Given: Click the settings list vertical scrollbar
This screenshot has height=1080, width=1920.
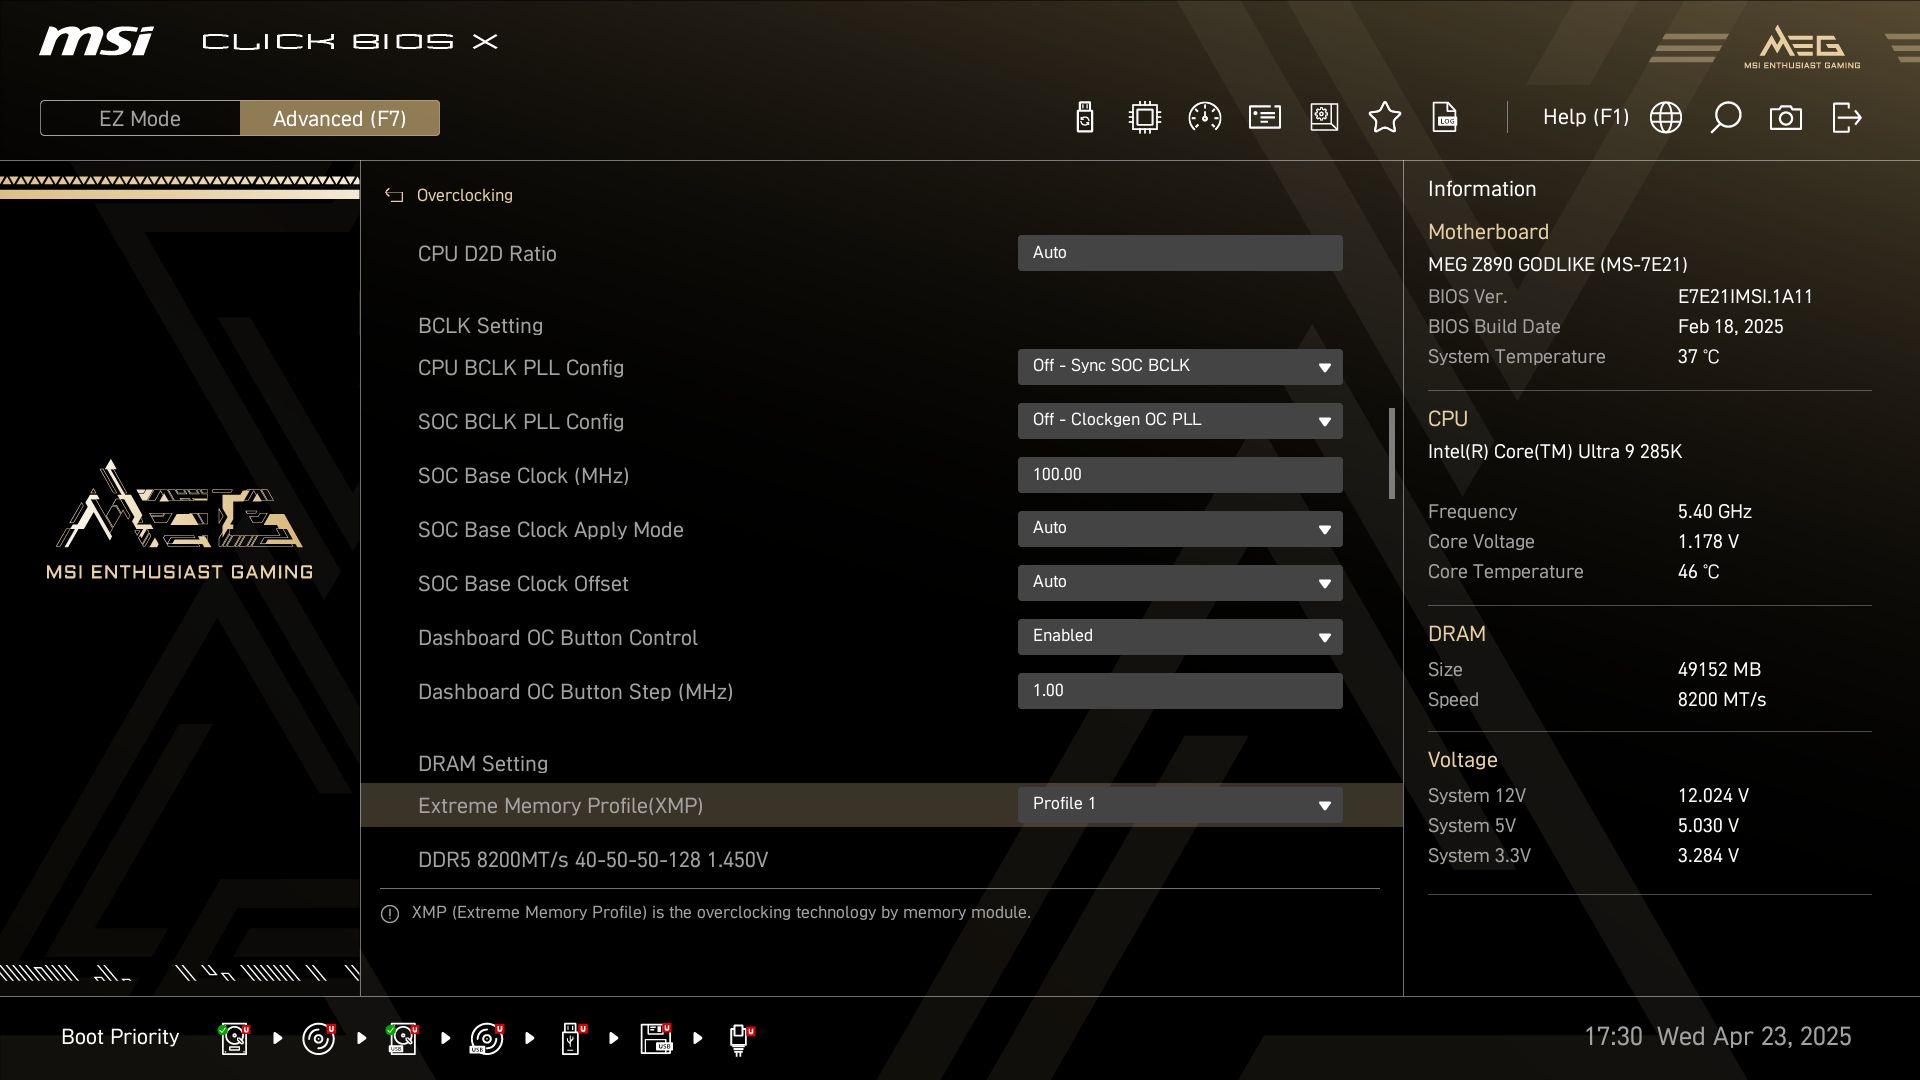Looking at the screenshot, I should tap(1391, 453).
